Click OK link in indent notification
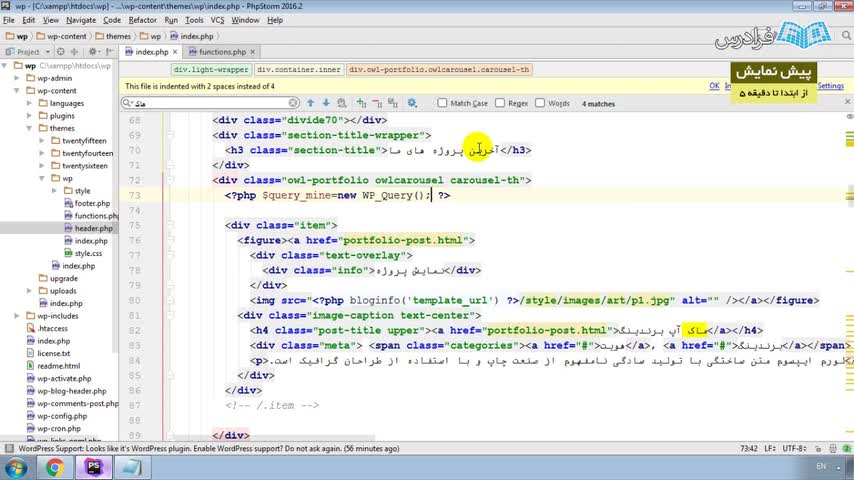Image resolution: width=854 pixels, height=480 pixels. (x=714, y=86)
